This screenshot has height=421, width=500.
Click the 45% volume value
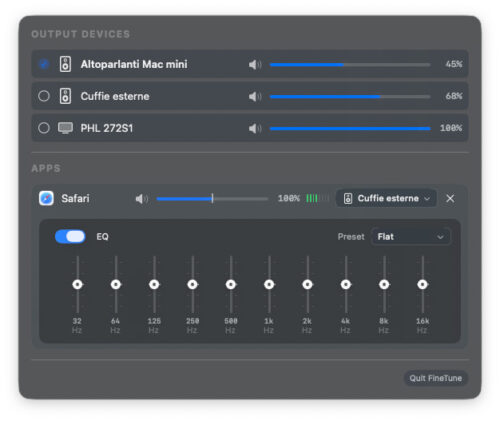(x=454, y=64)
